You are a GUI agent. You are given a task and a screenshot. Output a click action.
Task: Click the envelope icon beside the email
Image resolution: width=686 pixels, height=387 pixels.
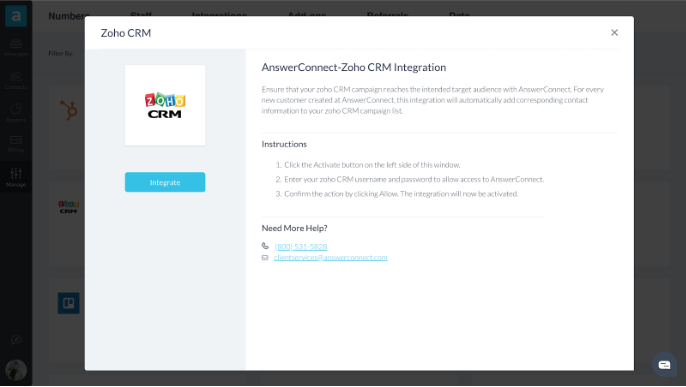[x=265, y=258]
